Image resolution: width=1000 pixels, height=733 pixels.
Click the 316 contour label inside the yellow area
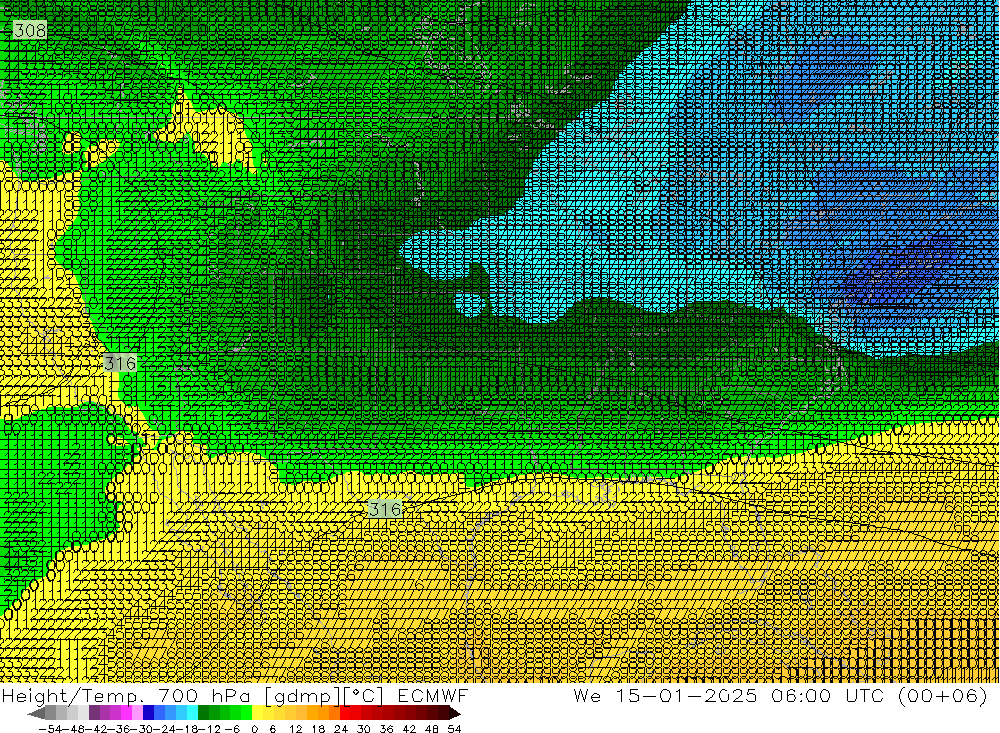tap(385, 508)
